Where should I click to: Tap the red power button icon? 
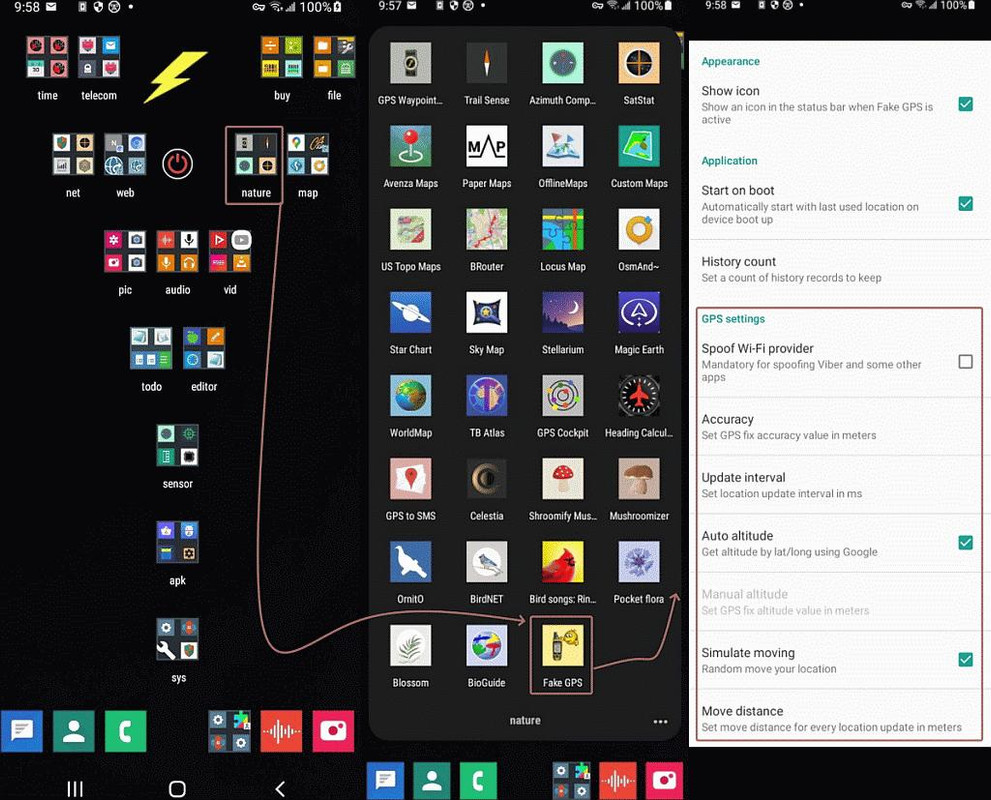177,164
